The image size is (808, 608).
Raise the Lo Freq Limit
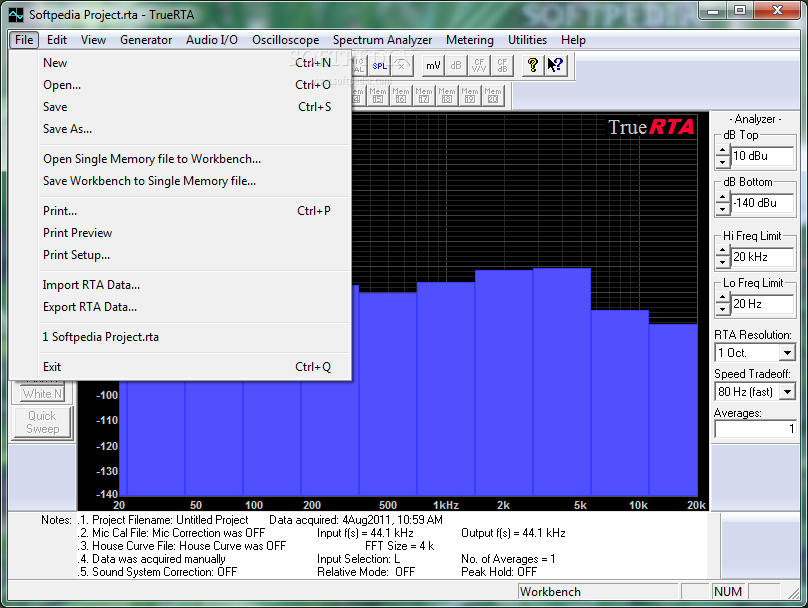click(x=722, y=299)
